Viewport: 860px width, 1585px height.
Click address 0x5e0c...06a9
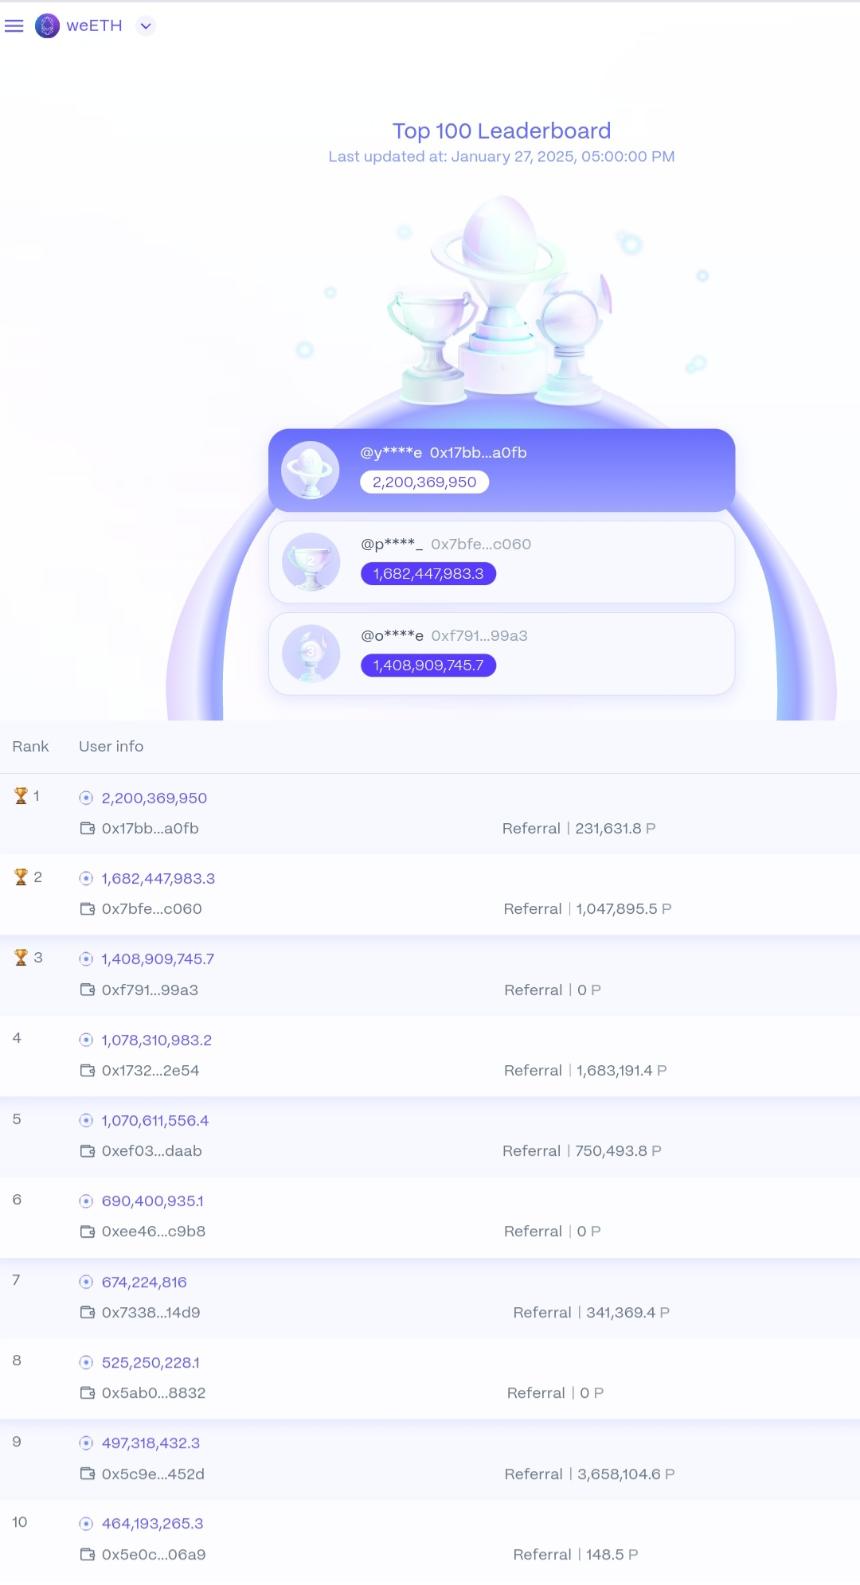click(153, 1554)
